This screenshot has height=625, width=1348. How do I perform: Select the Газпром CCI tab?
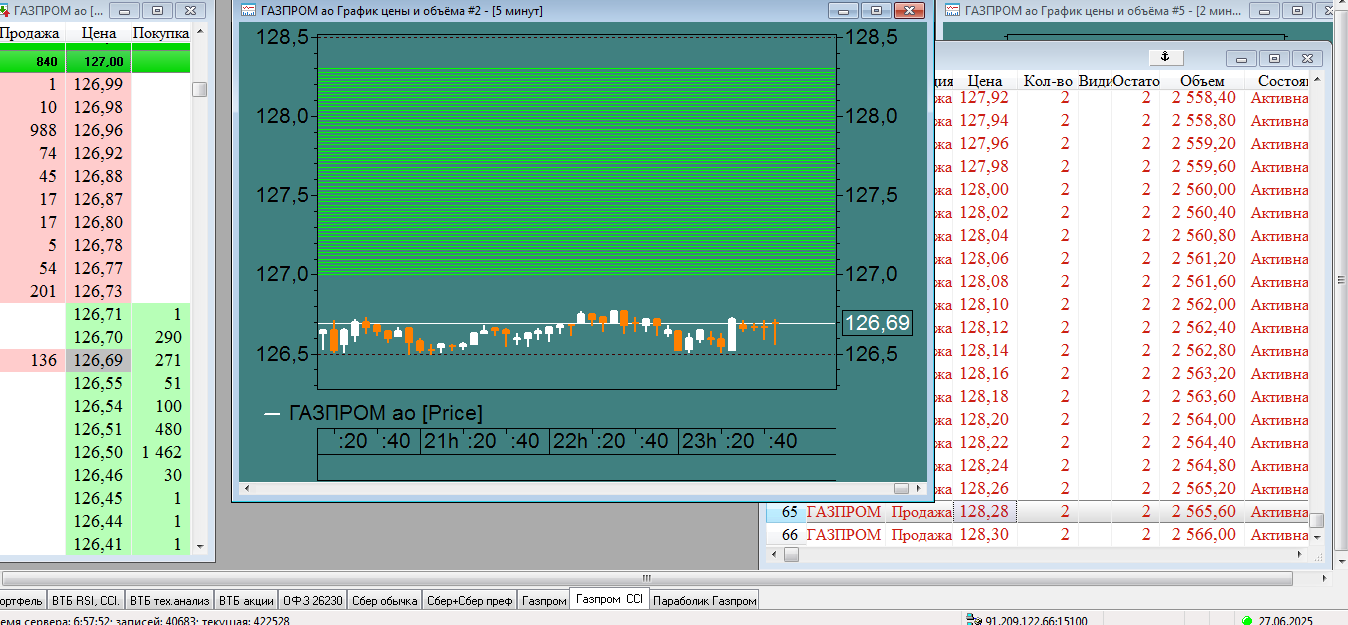click(609, 599)
